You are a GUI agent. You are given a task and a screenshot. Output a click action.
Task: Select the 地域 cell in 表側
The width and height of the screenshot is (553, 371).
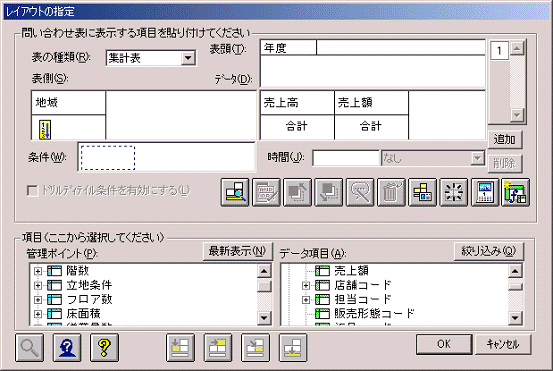click(x=68, y=103)
